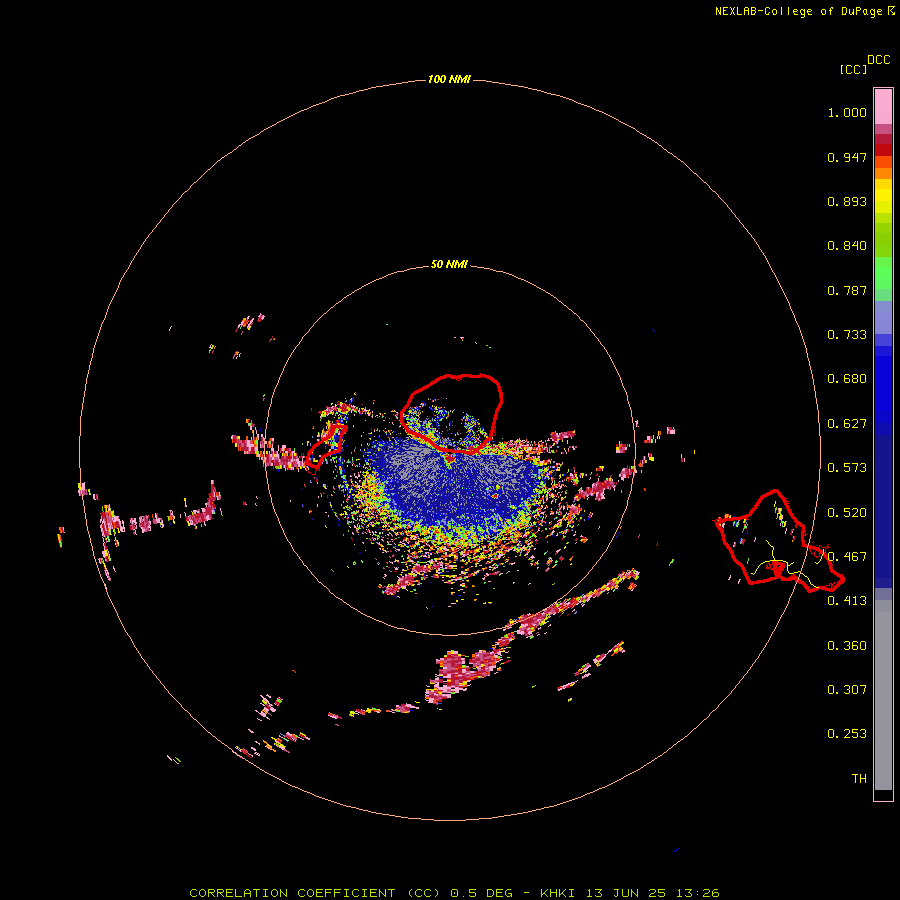Click the TH threshold label
Screen dimensions: 900x900
pyautogui.click(x=859, y=779)
